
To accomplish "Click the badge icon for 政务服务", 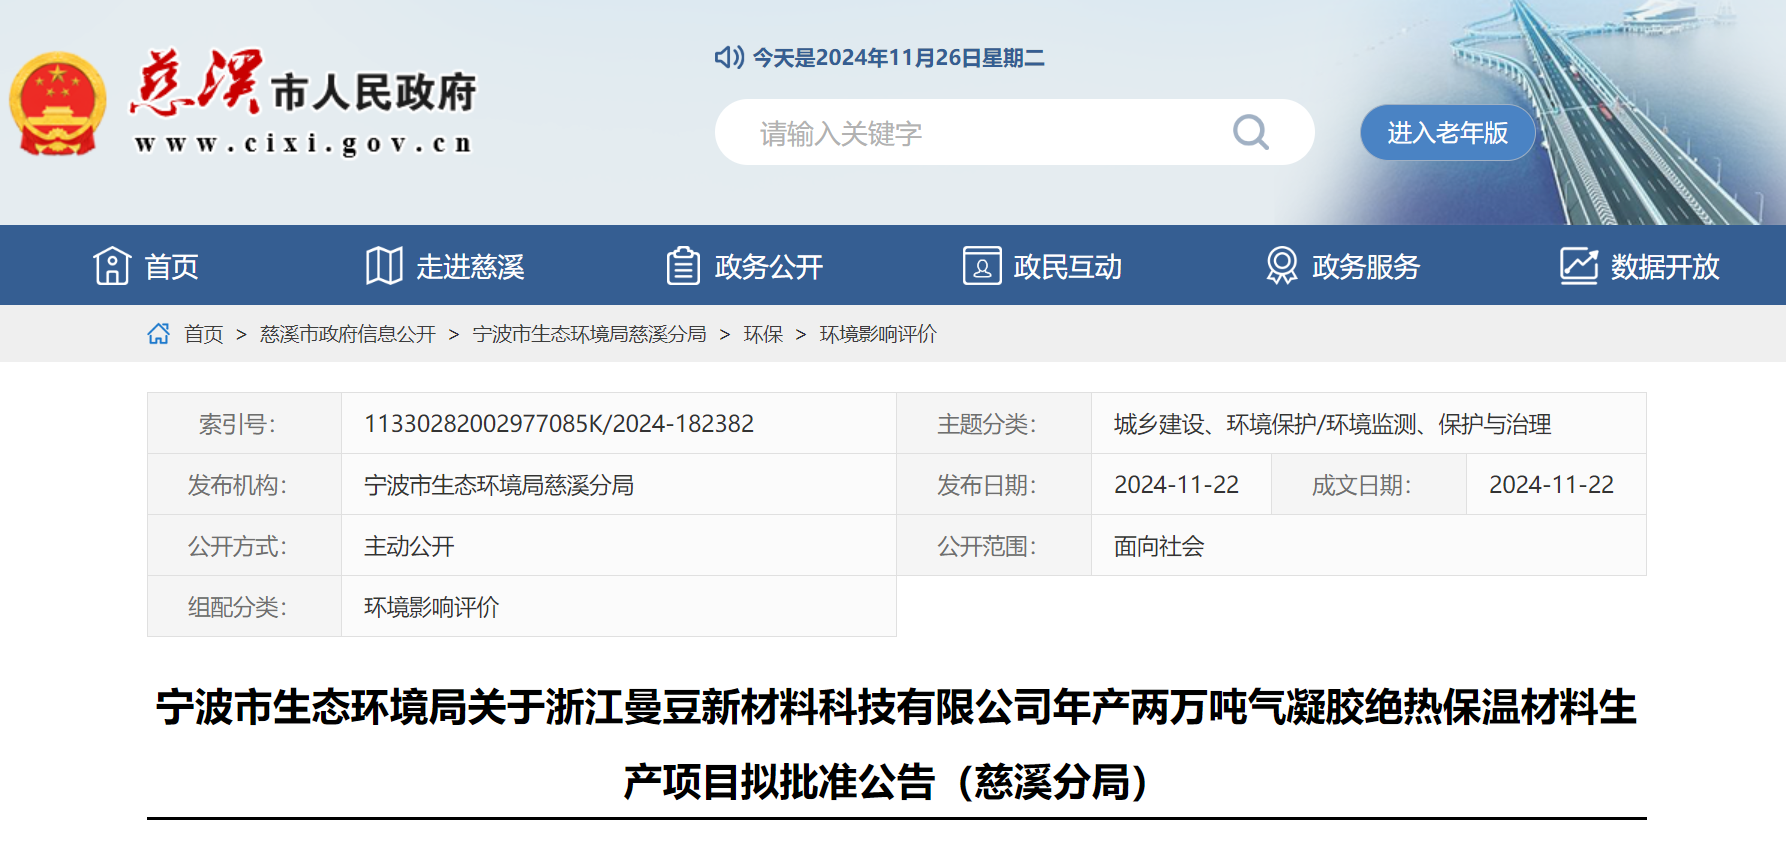I will (1281, 266).
